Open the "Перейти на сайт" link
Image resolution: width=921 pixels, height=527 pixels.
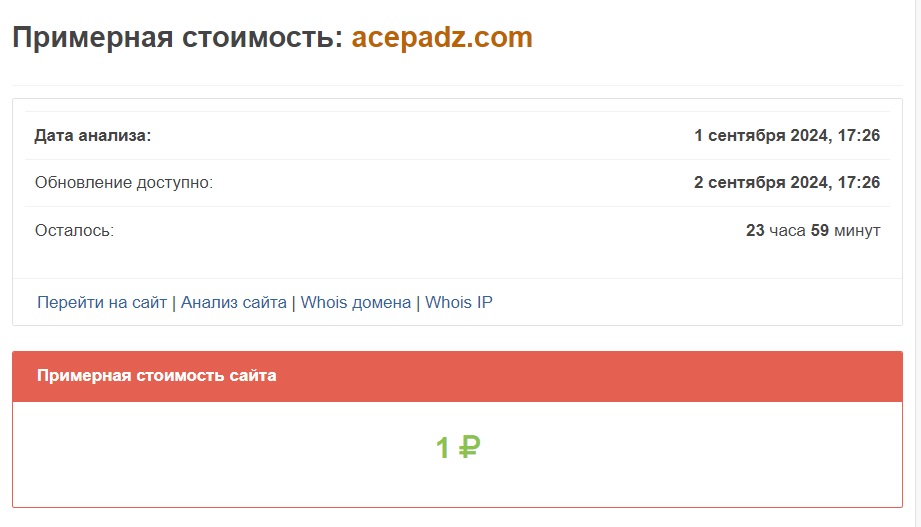(x=102, y=302)
